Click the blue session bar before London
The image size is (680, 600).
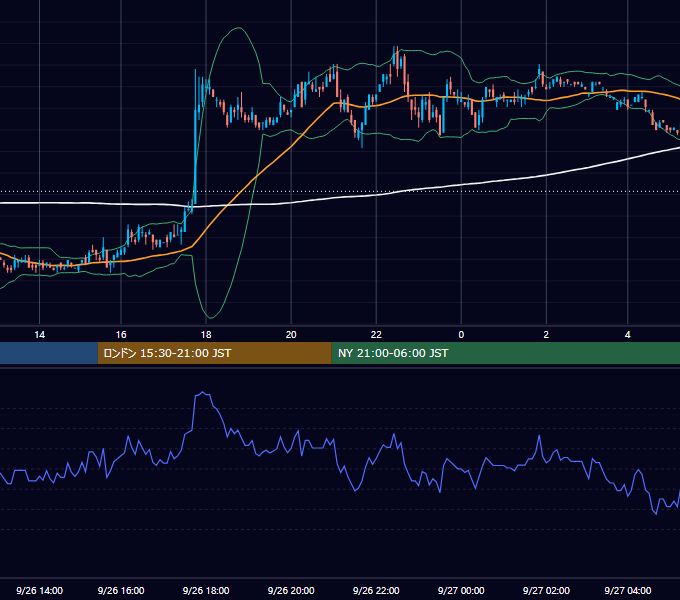(x=49, y=353)
